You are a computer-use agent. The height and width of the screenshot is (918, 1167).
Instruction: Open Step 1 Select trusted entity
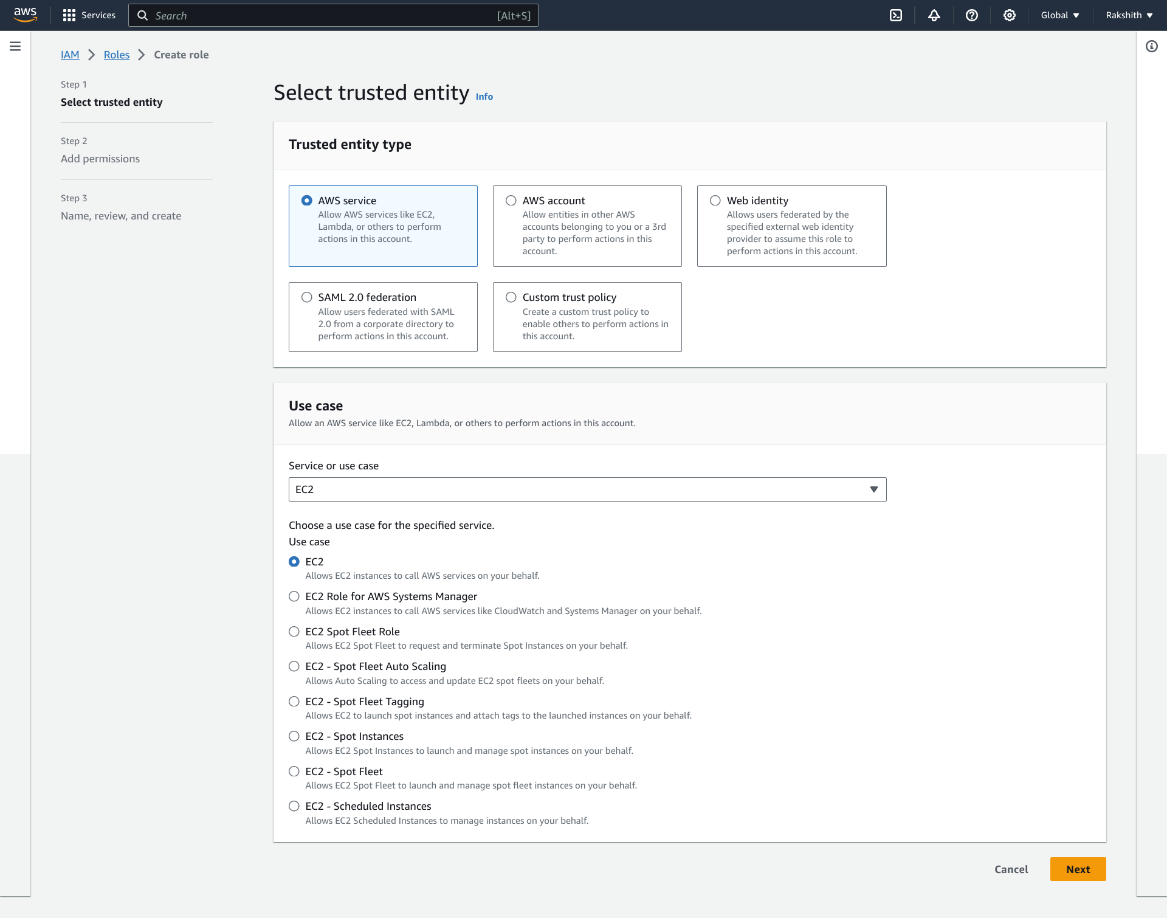112,102
